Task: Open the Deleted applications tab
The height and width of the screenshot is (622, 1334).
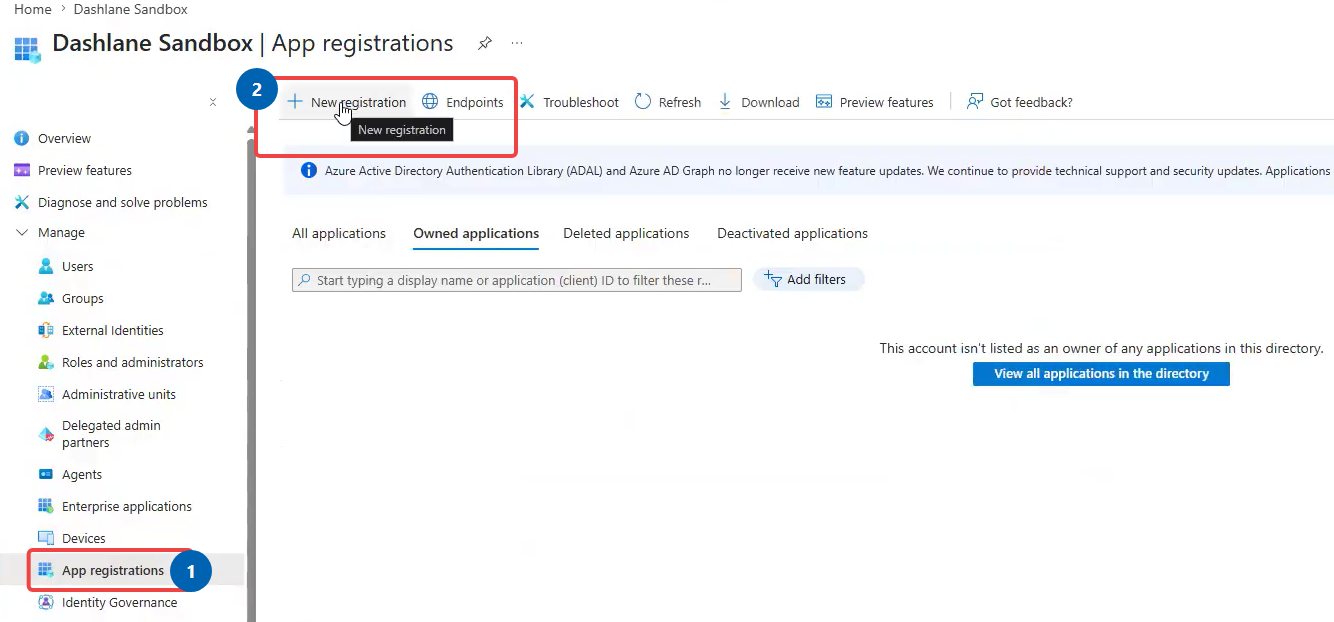Action: coord(626,233)
